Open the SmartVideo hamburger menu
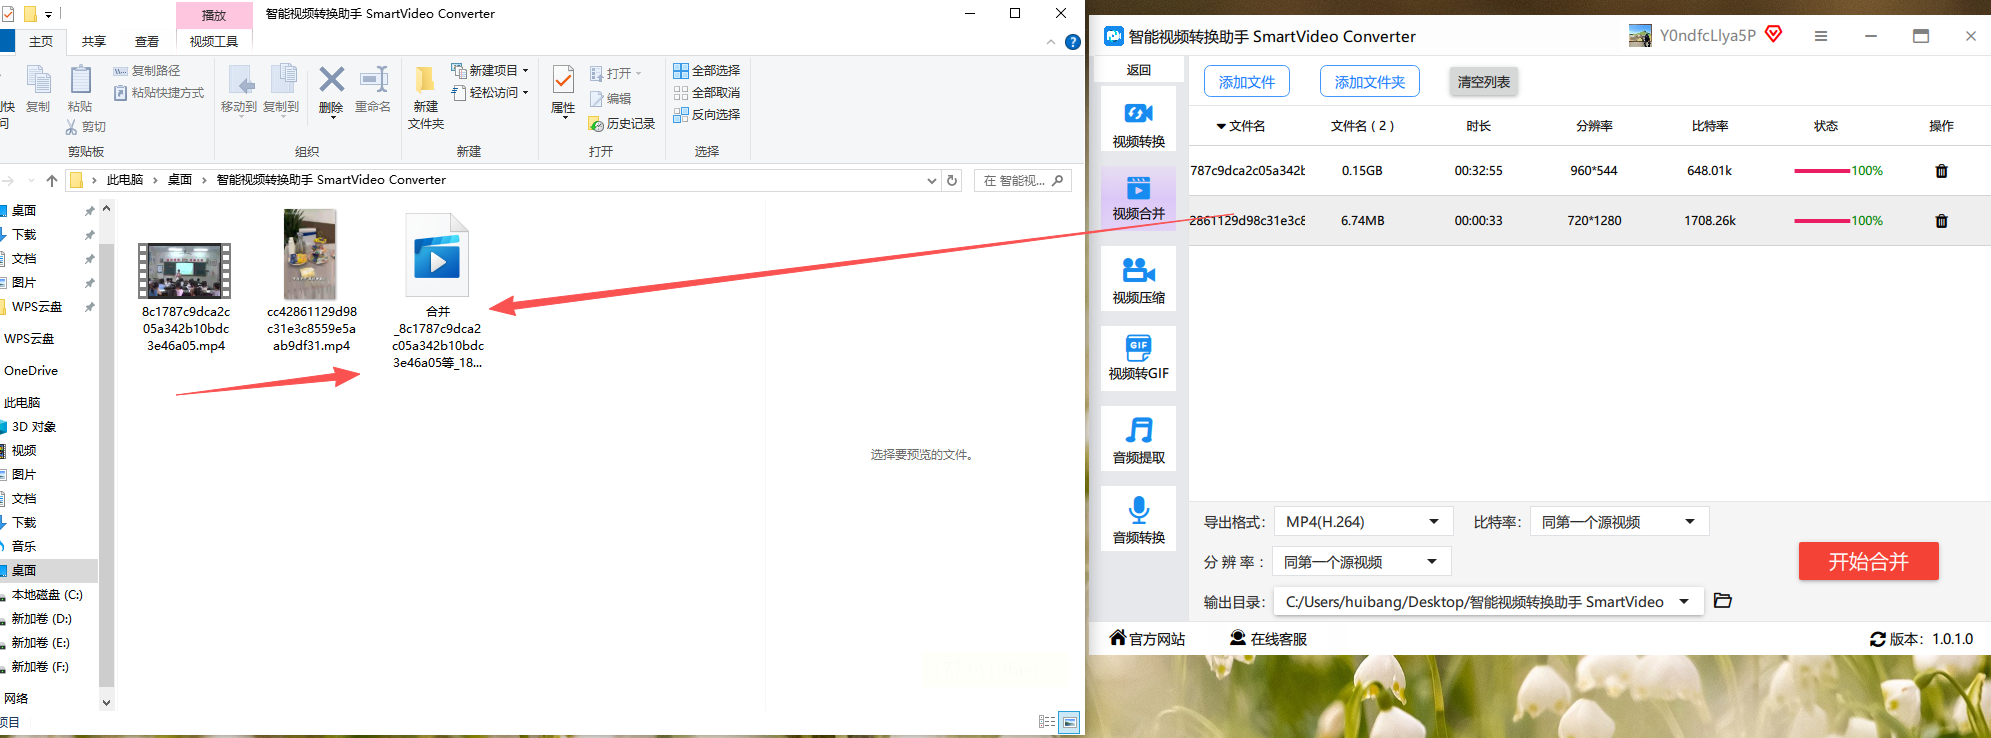1991x738 pixels. pyautogui.click(x=1821, y=36)
